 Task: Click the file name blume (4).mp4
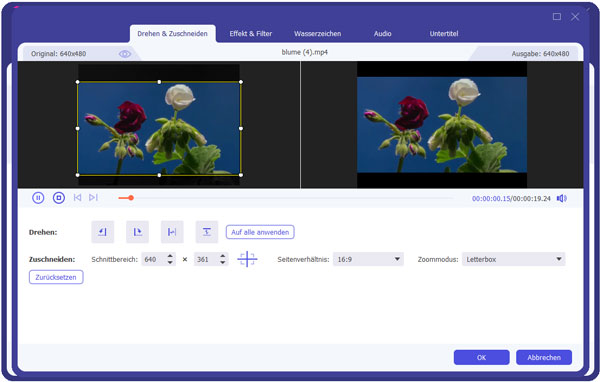pyautogui.click(x=305, y=52)
